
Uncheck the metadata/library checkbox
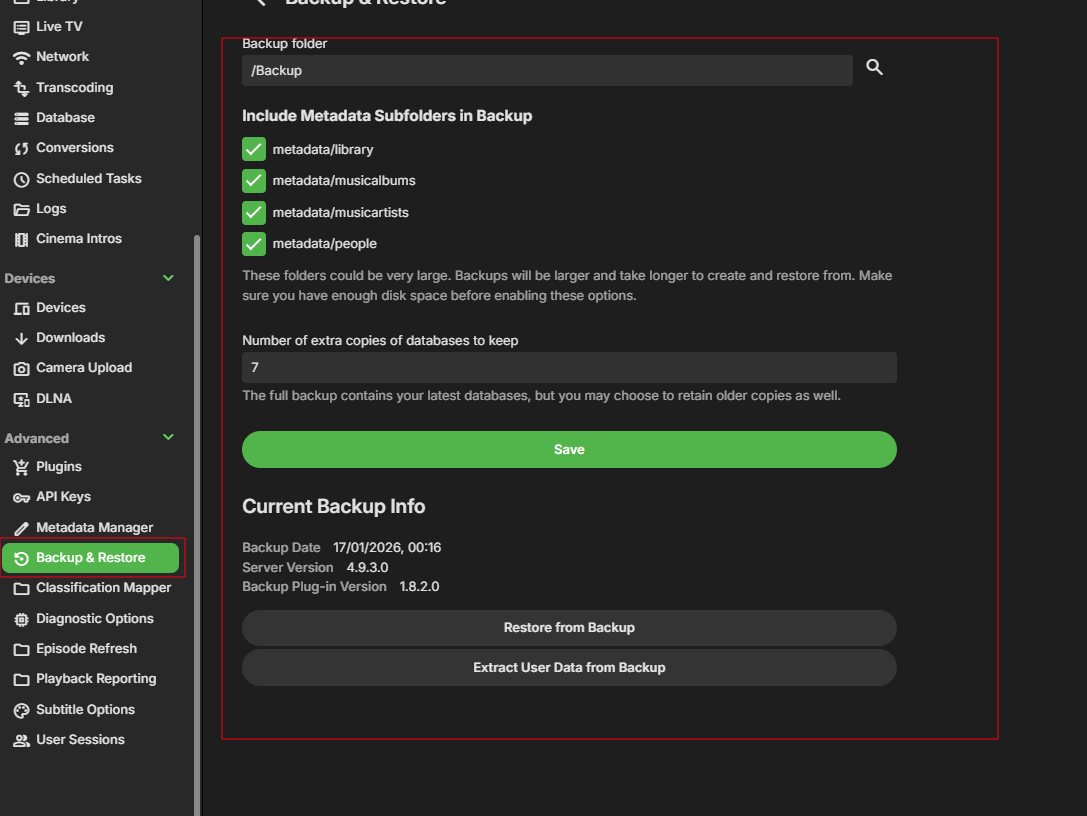point(254,149)
